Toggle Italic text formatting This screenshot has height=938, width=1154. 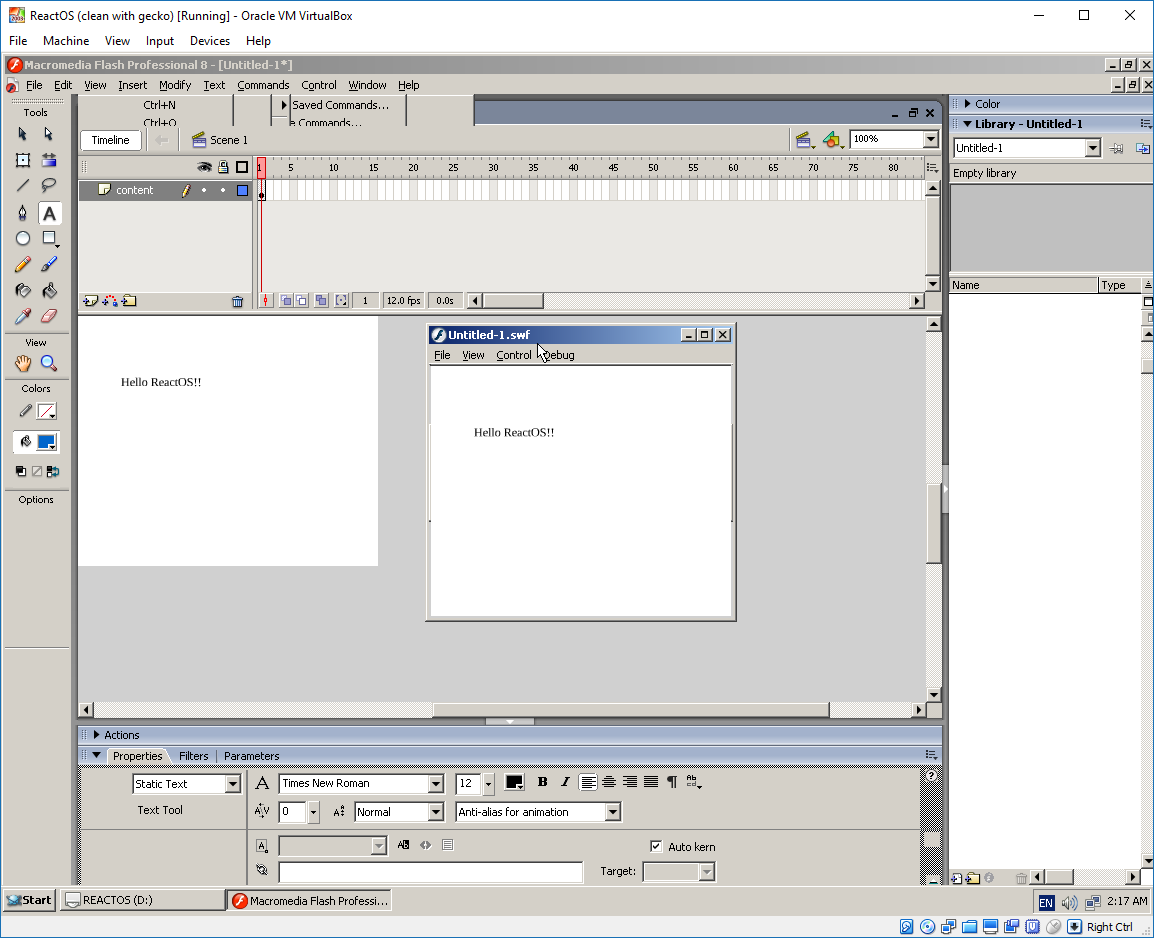click(x=564, y=782)
